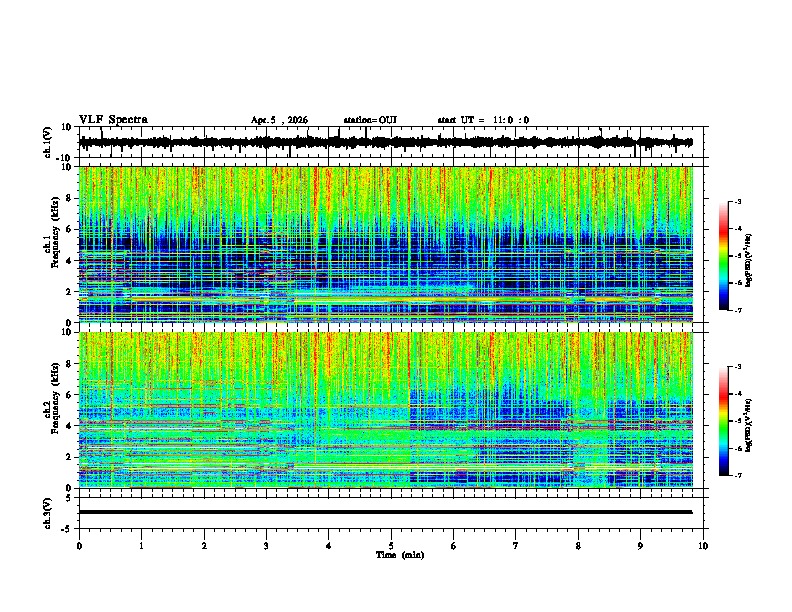
Task: Click the "0" tick on the time axis
Action: (x=79, y=546)
